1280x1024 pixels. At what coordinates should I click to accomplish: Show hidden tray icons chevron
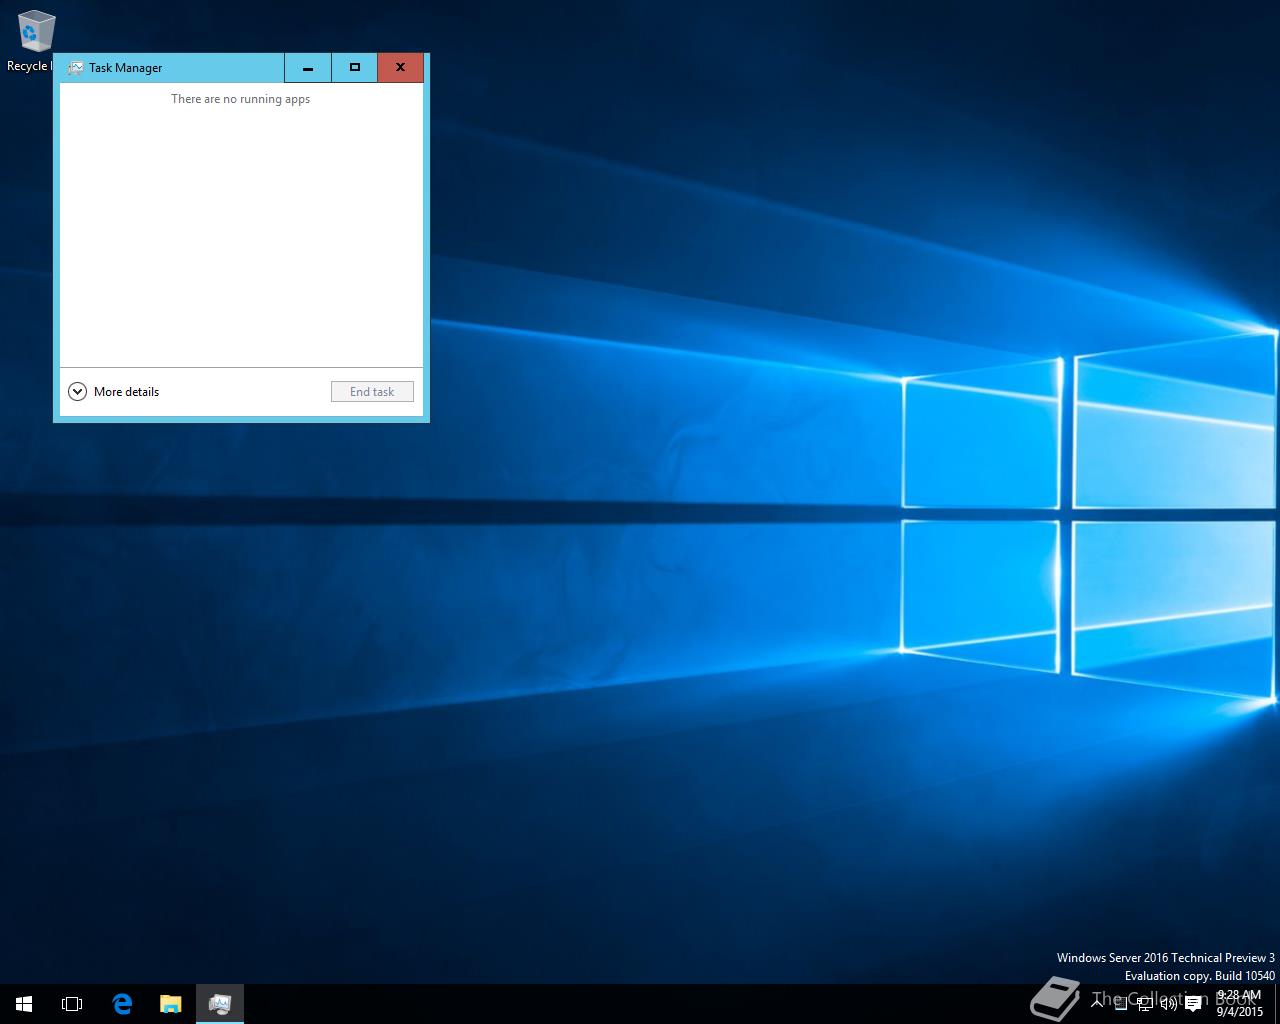pyautogui.click(x=1097, y=1004)
